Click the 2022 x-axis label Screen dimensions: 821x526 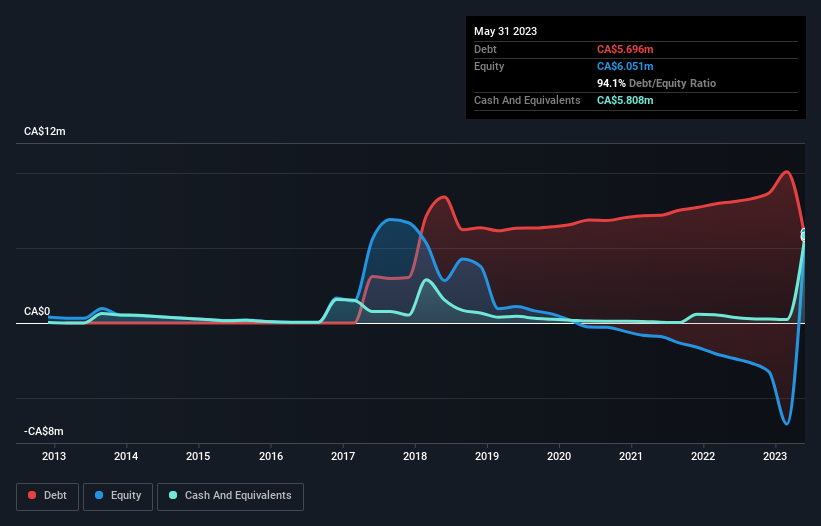point(703,456)
